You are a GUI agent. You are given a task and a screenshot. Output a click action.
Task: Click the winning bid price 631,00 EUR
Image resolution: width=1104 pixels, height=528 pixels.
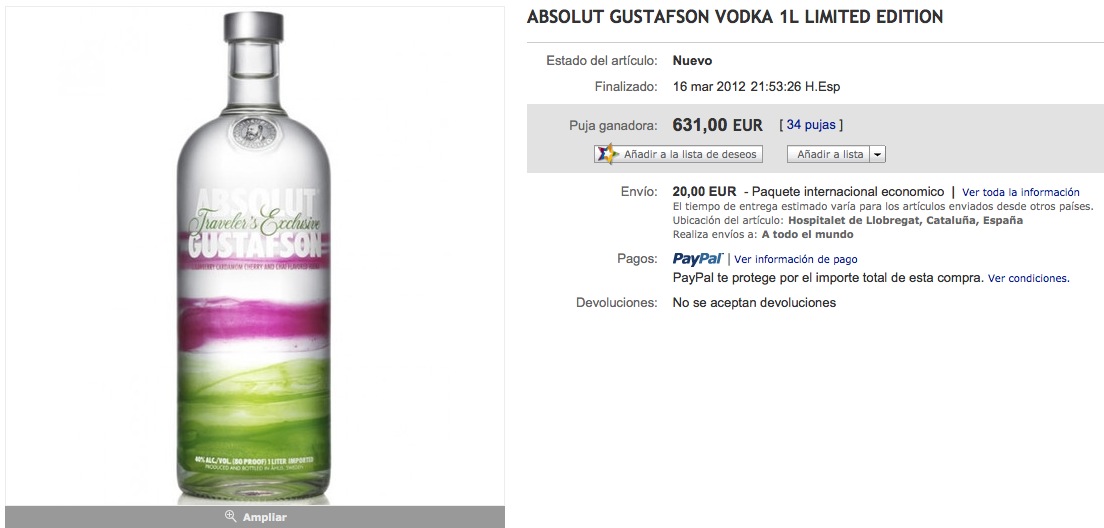tap(717, 125)
